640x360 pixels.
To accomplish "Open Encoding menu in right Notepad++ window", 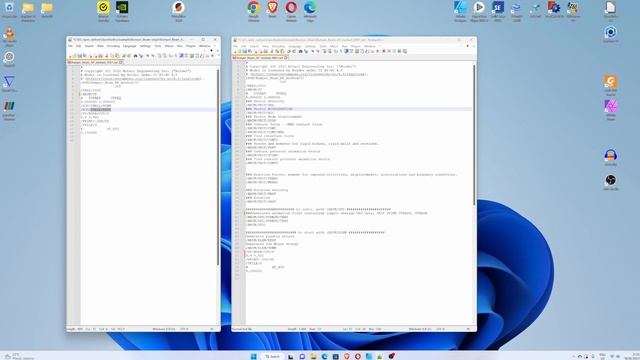I will pos(278,46).
